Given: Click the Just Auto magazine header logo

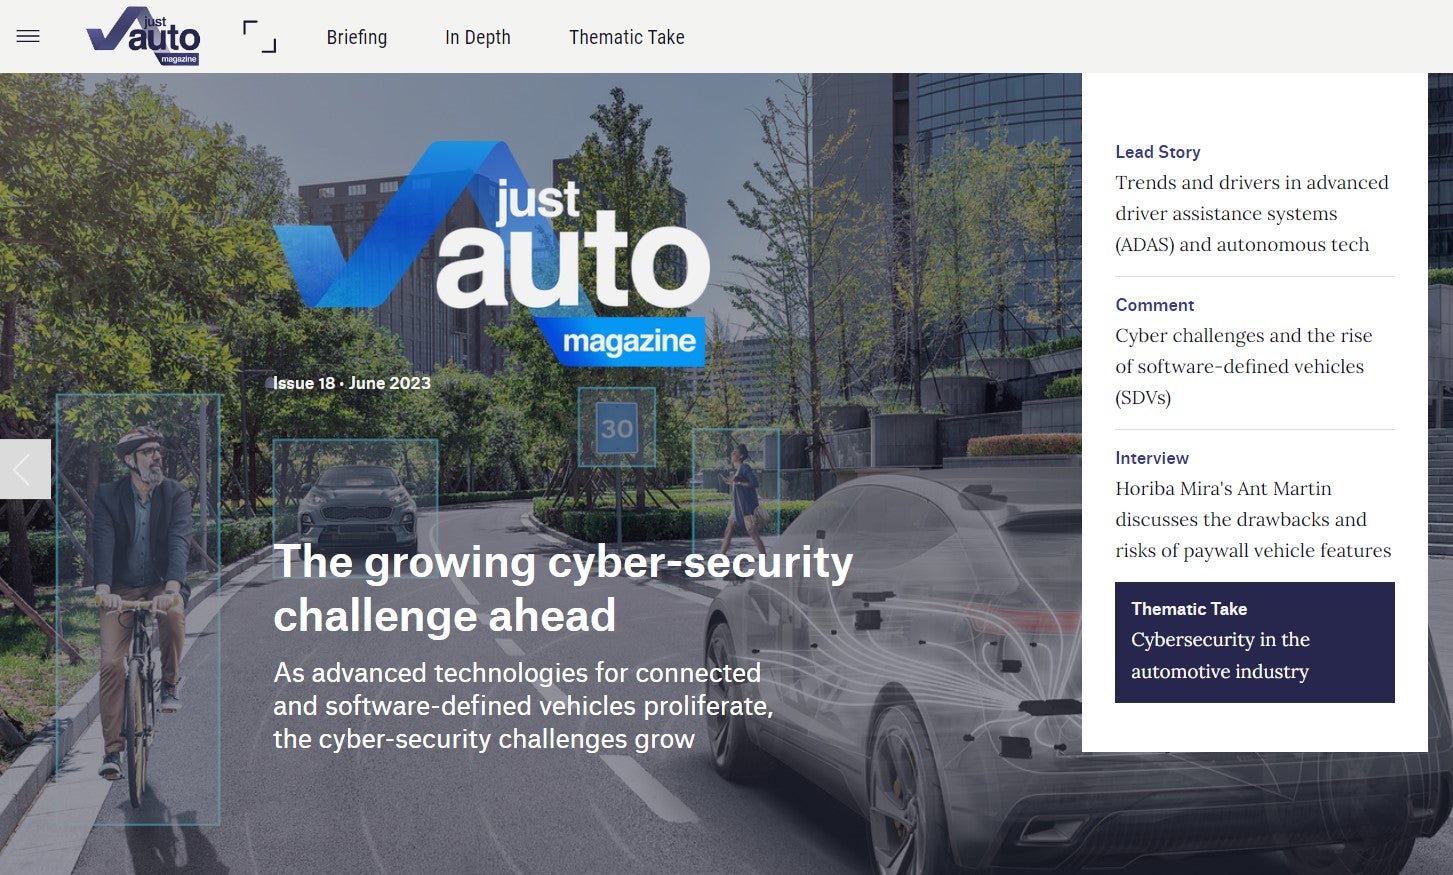Looking at the screenshot, I should (x=144, y=36).
